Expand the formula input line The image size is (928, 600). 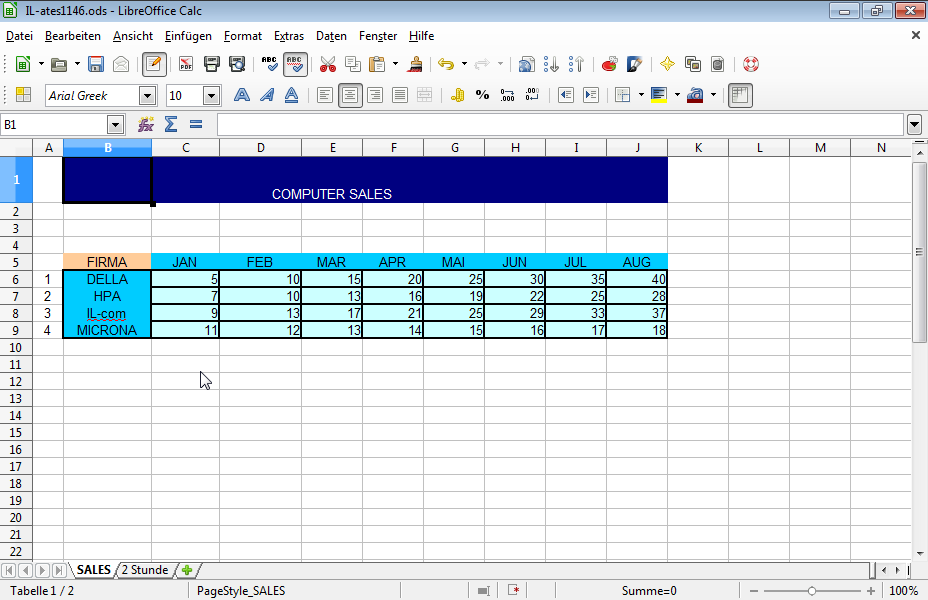click(x=914, y=125)
